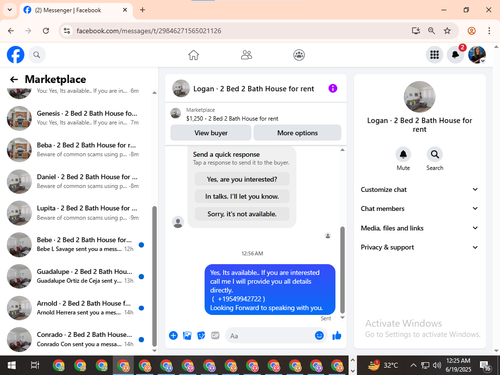Open Chrome zoom magnifier icon
This screenshot has height=375, width=500.
point(431,31)
